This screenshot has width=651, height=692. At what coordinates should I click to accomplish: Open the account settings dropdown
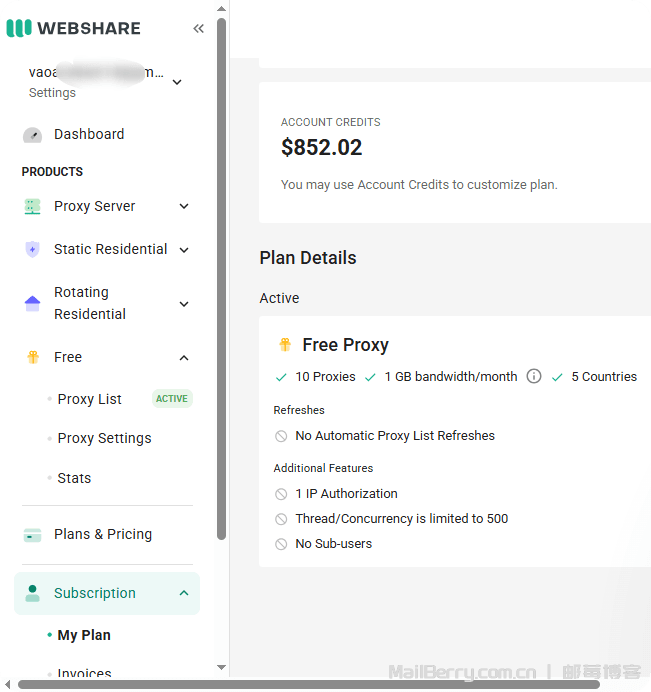click(x=177, y=82)
